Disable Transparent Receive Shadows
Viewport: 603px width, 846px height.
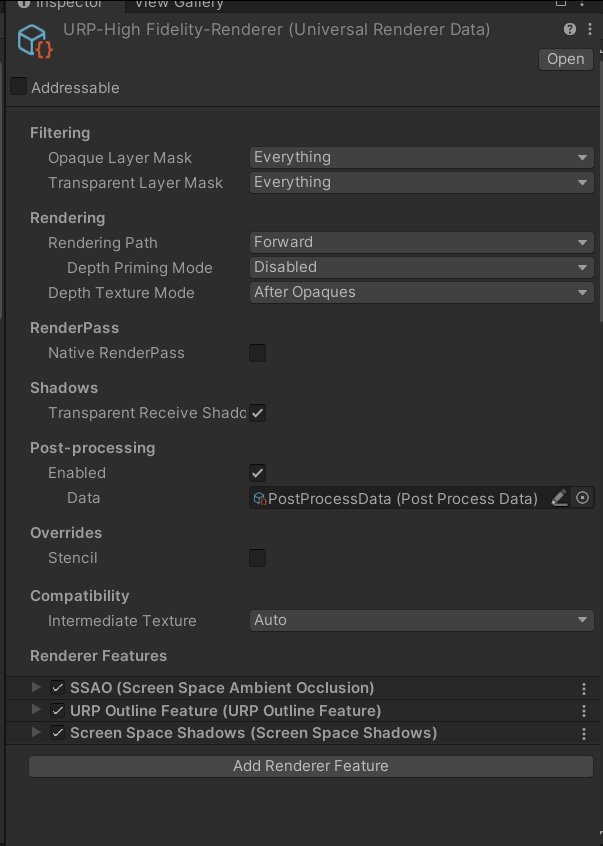coord(257,413)
